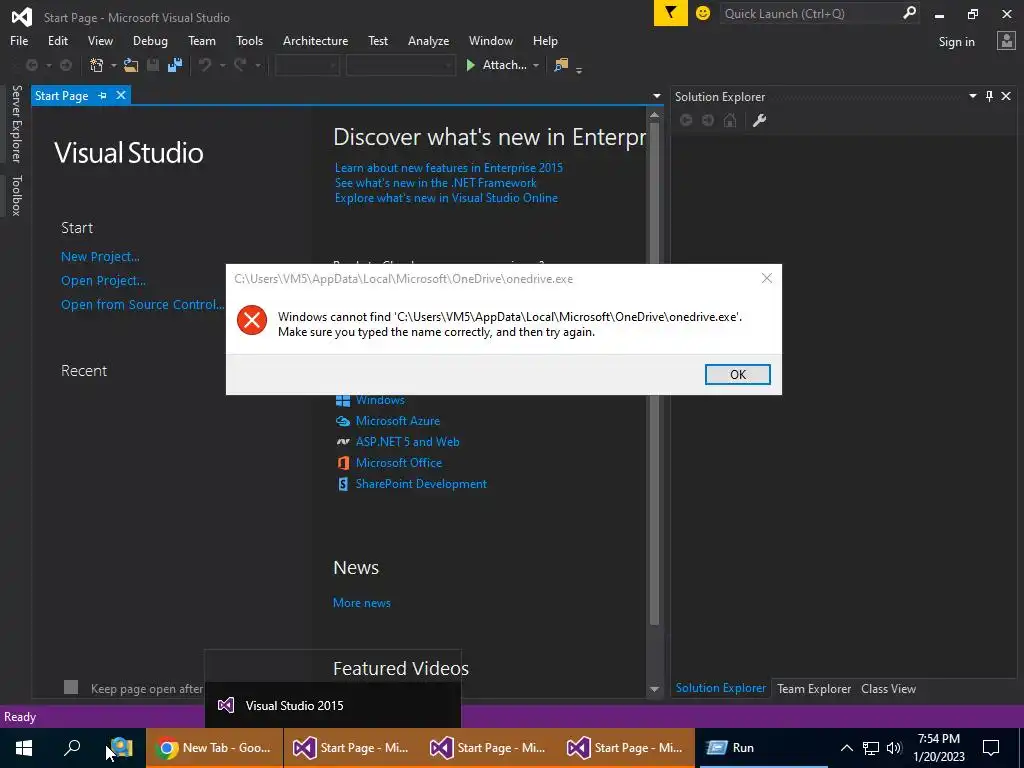Screen dimensions: 1024x768
Task: Toggle Keep page open after checkbox
Action: pyautogui.click(x=71, y=687)
